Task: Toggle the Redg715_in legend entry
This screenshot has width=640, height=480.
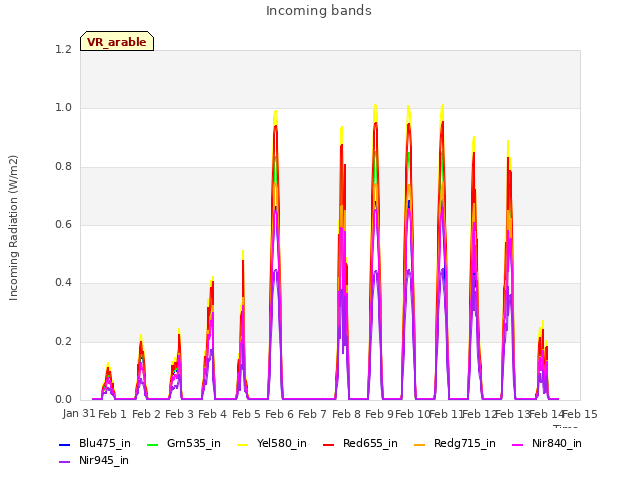Action: 455,444
